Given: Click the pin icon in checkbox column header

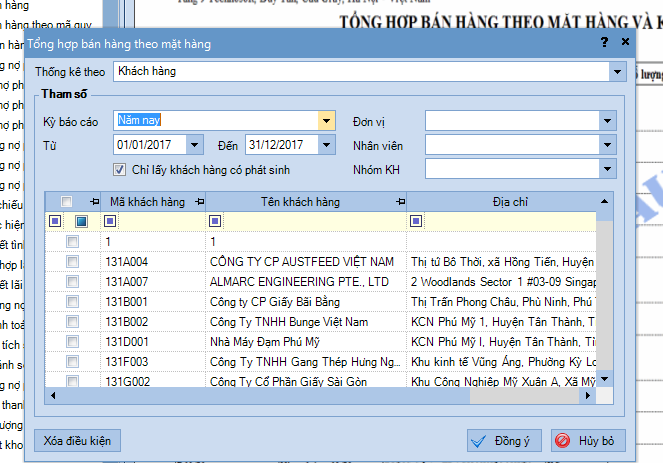Looking at the screenshot, I should 95,202.
